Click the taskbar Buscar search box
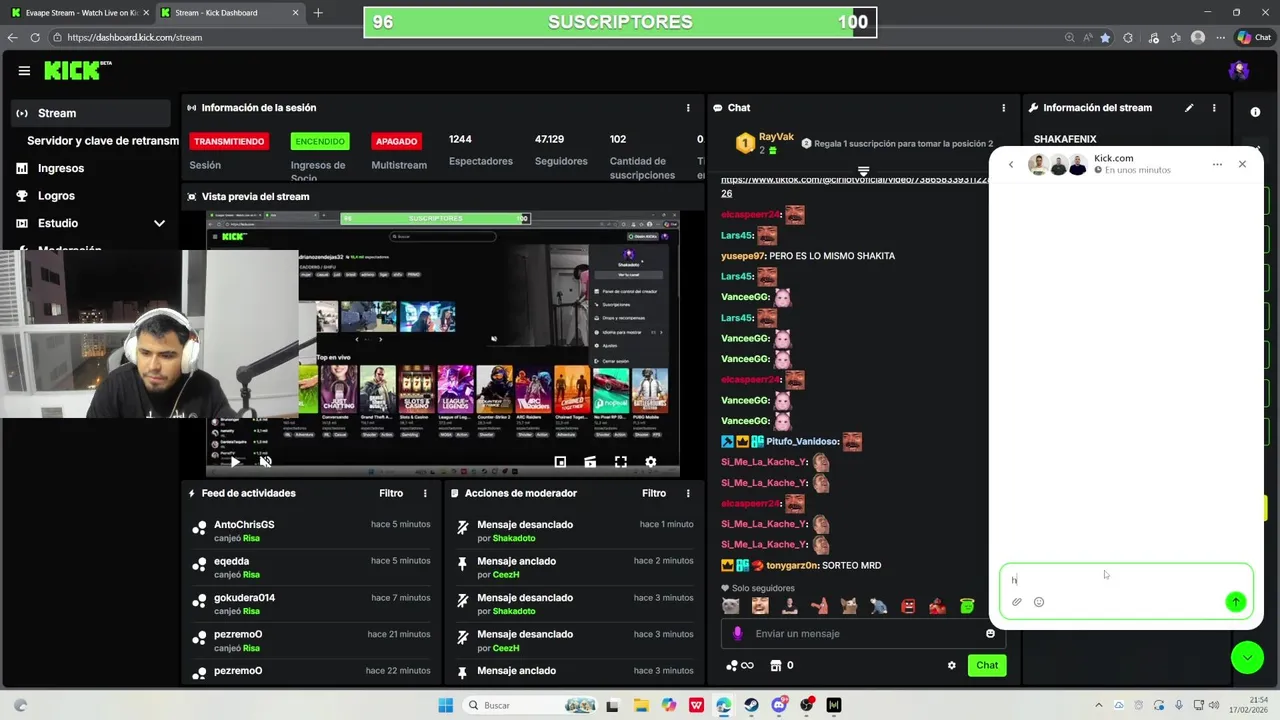Screen dimensions: 1280x720 pyautogui.click(x=531, y=705)
